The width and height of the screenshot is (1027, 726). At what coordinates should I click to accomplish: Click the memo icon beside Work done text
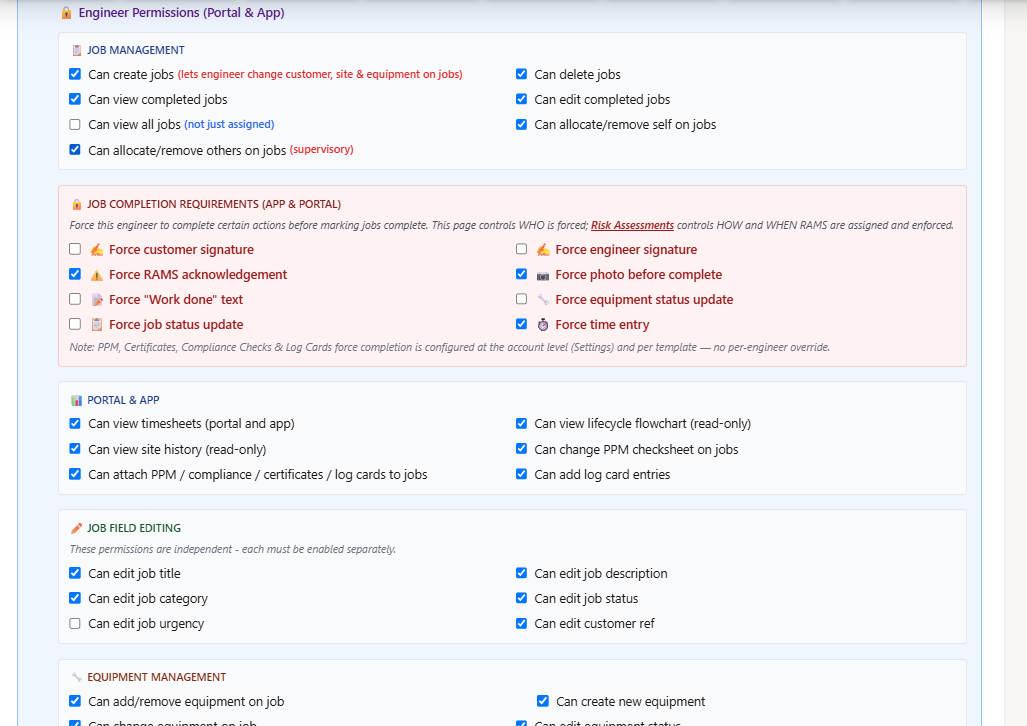click(97, 300)
